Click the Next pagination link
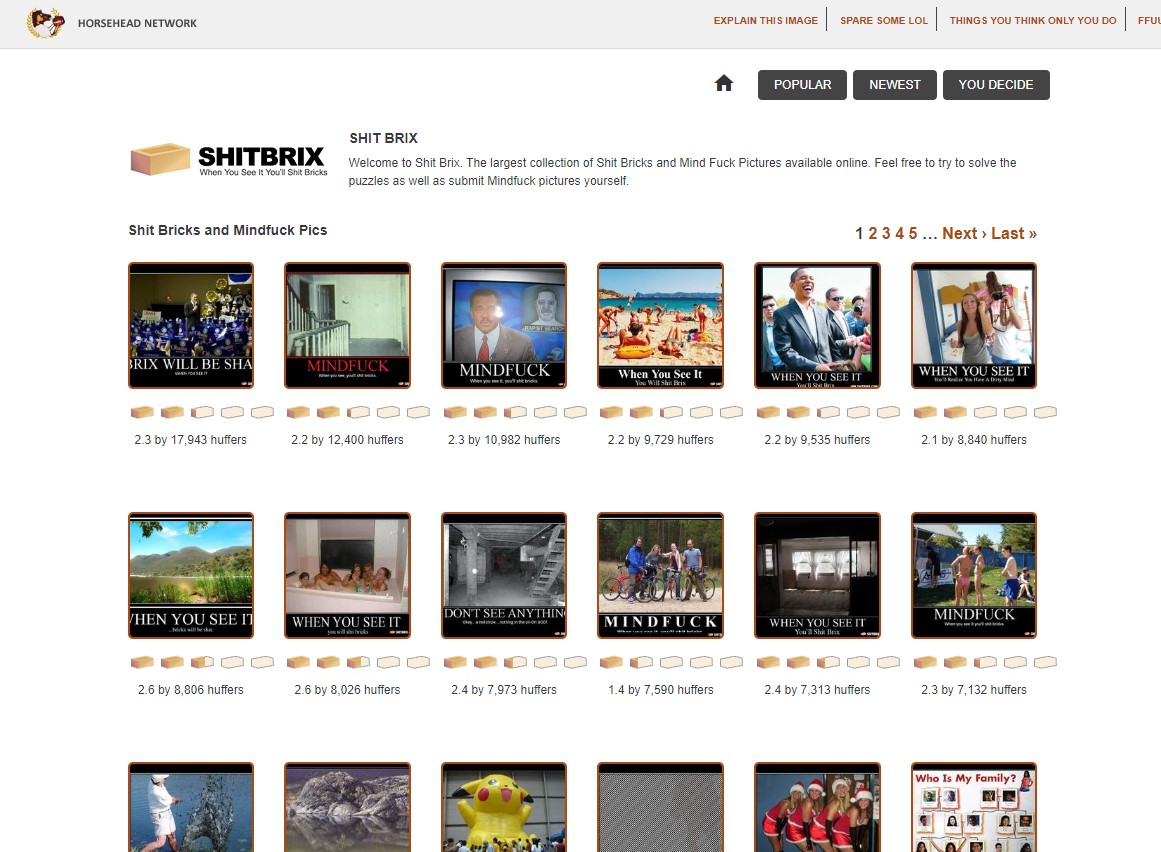The image size is (1161, 852). point(964,233)
